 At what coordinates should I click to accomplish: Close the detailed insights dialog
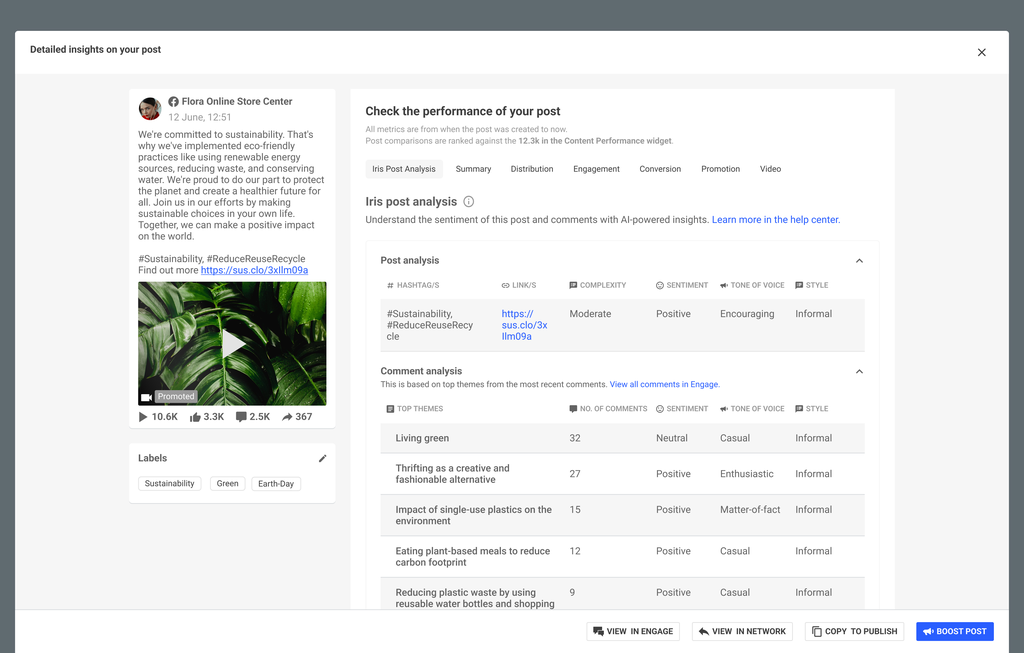click(x=981, y=52)
